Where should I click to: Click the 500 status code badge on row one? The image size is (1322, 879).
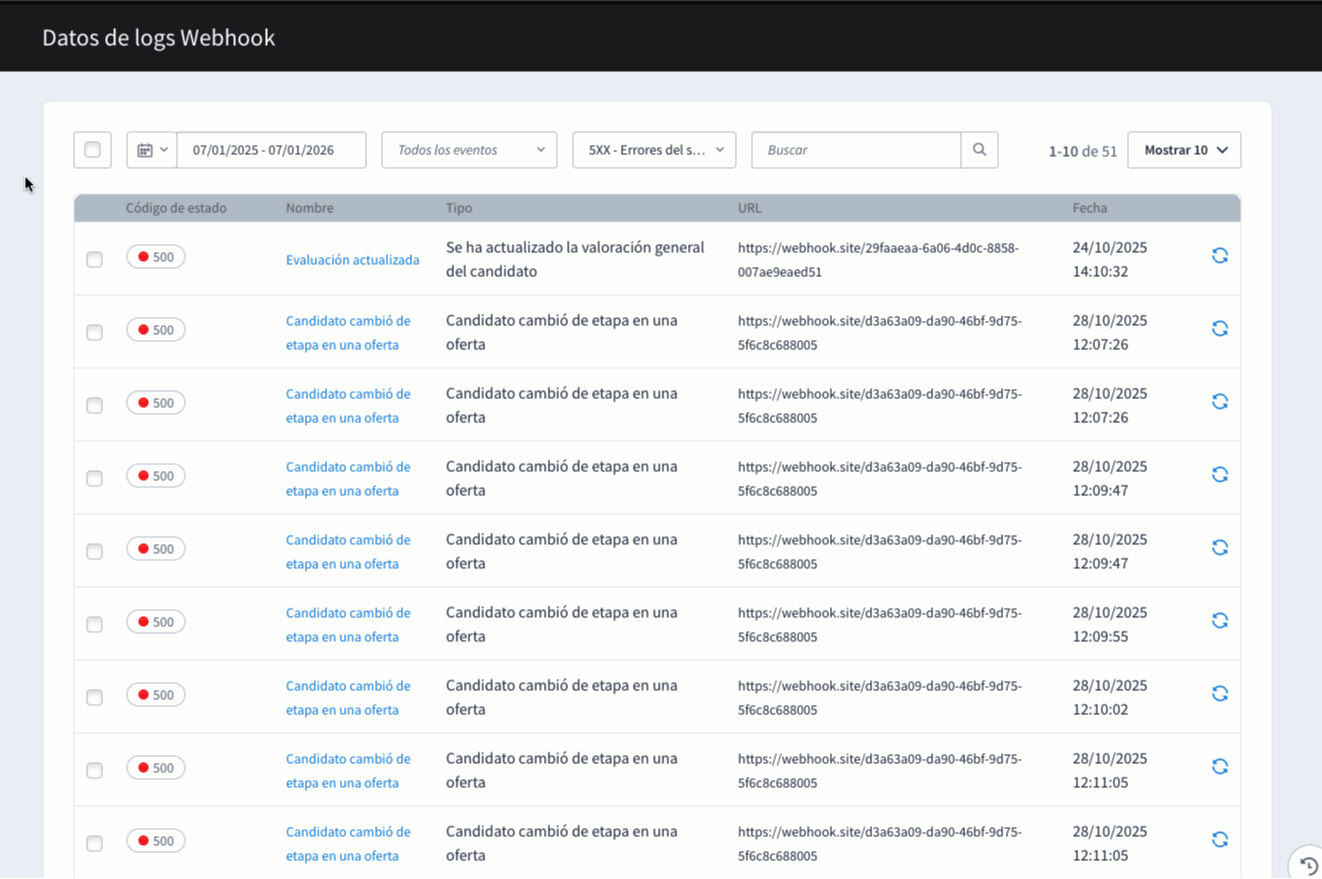pyautogui.click(x=155, y=256)
